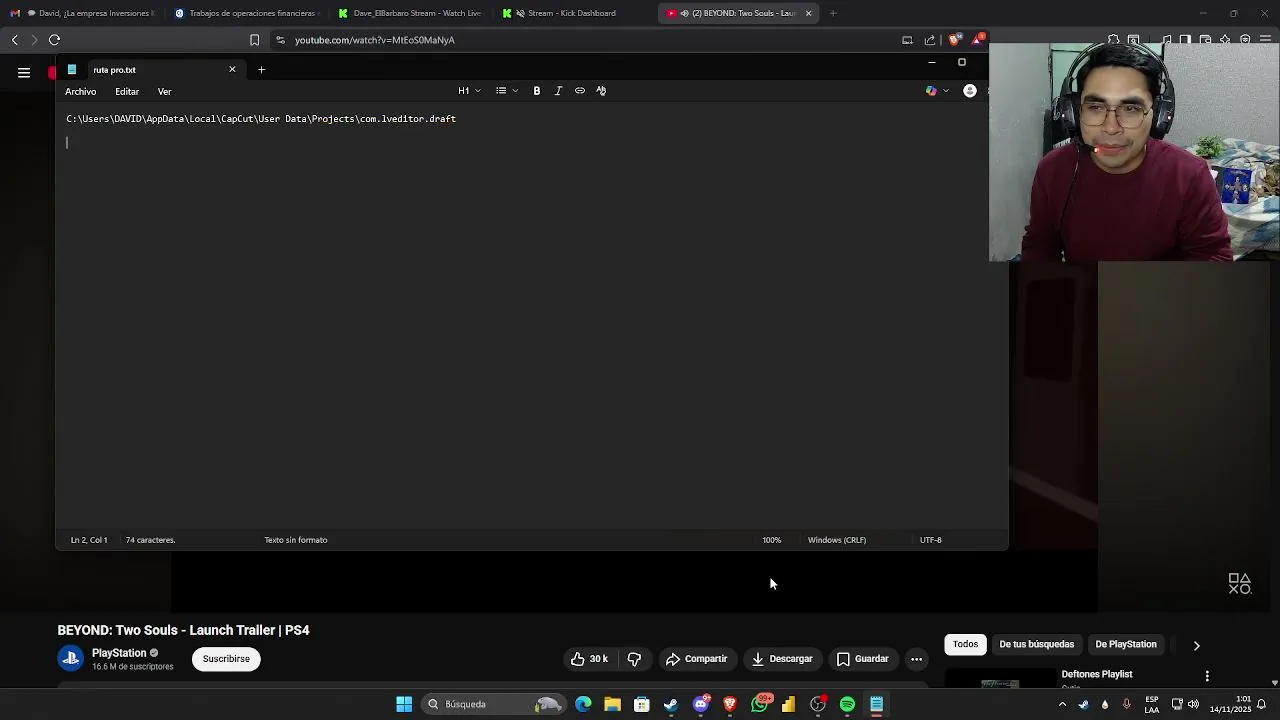This screenshot has width=1280, height=720.
Task: Show next filter chips arrow
Action: click(x=1196, y=646)
